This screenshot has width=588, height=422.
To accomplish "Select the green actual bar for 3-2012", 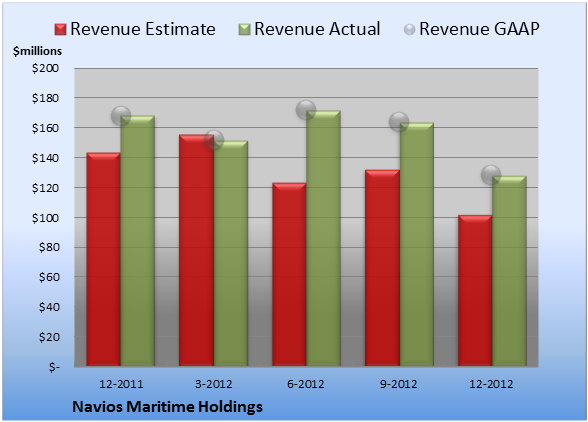I will [231, 253].
